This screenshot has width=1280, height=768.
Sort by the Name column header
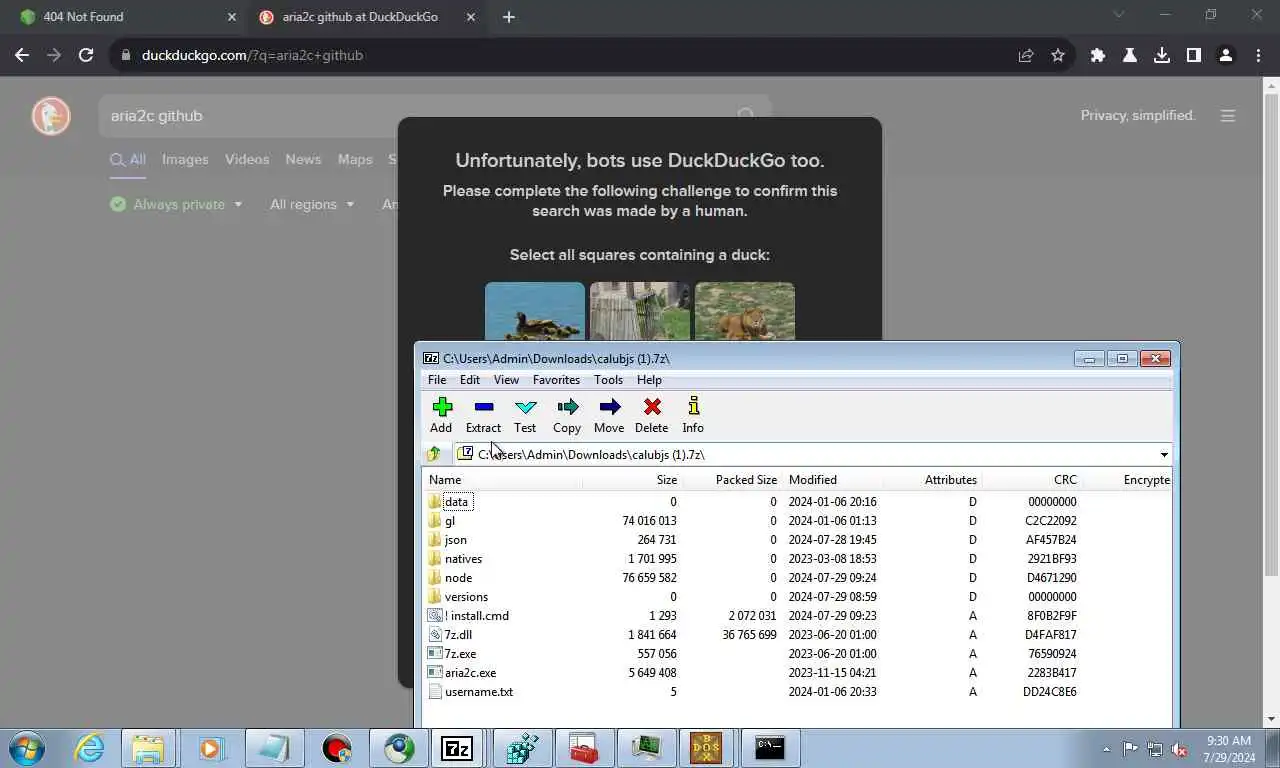coord(503,480)
